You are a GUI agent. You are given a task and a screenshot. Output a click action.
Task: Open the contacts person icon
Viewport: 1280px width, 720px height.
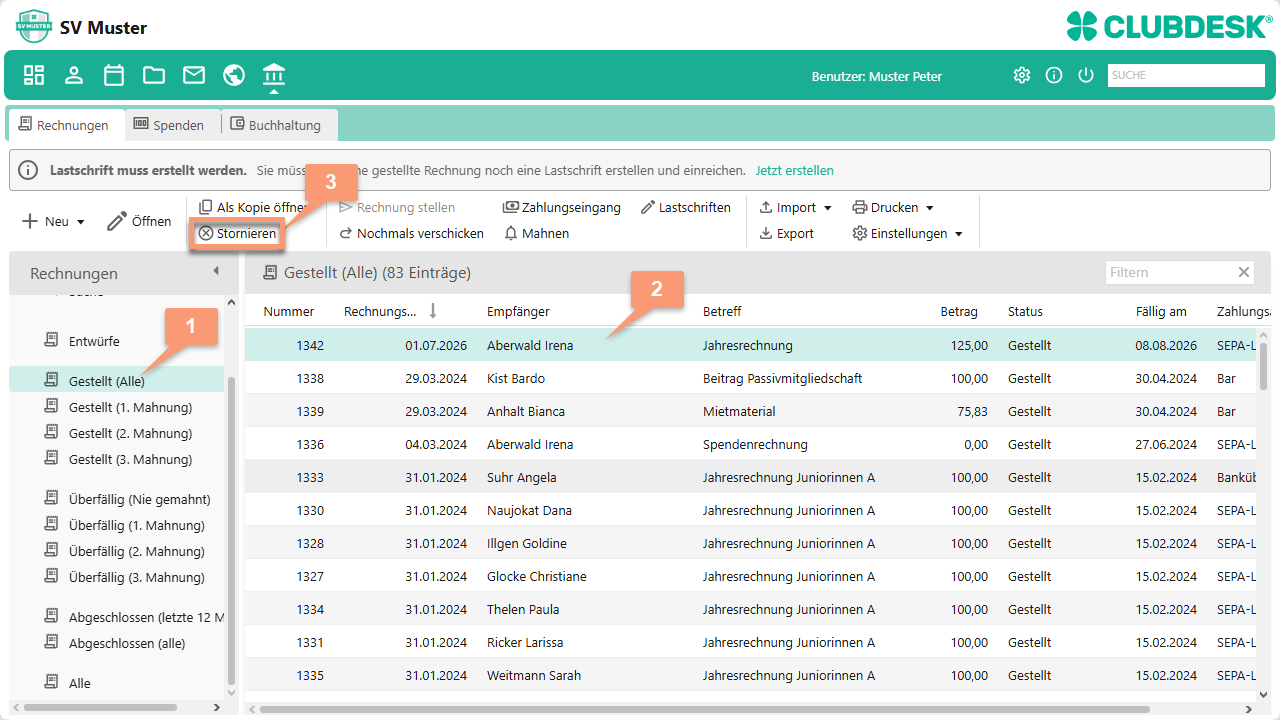[x=74, y=75]
